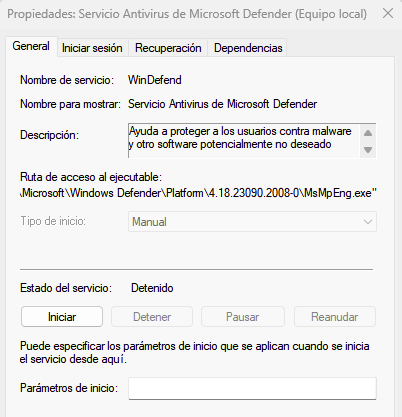
Task: Open the General tab
Action: (x=31, y=46)
